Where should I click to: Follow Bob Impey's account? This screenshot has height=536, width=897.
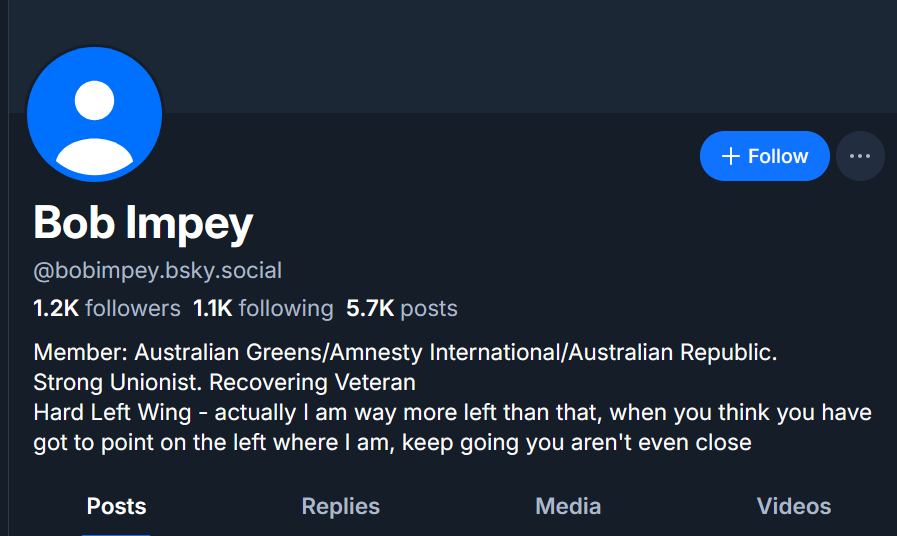(765, 156)
